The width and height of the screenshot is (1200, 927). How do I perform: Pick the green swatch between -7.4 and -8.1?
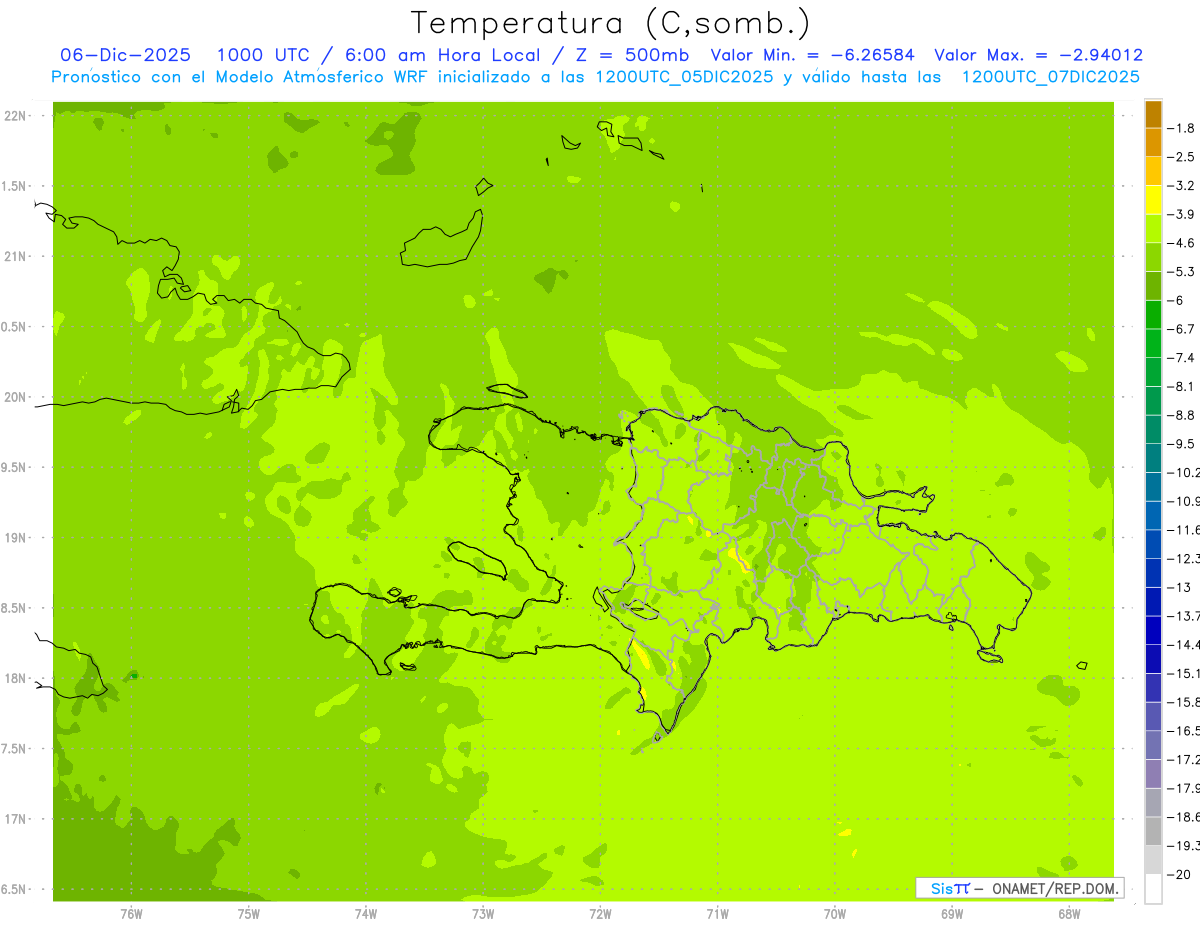[x=1153, y=372]
